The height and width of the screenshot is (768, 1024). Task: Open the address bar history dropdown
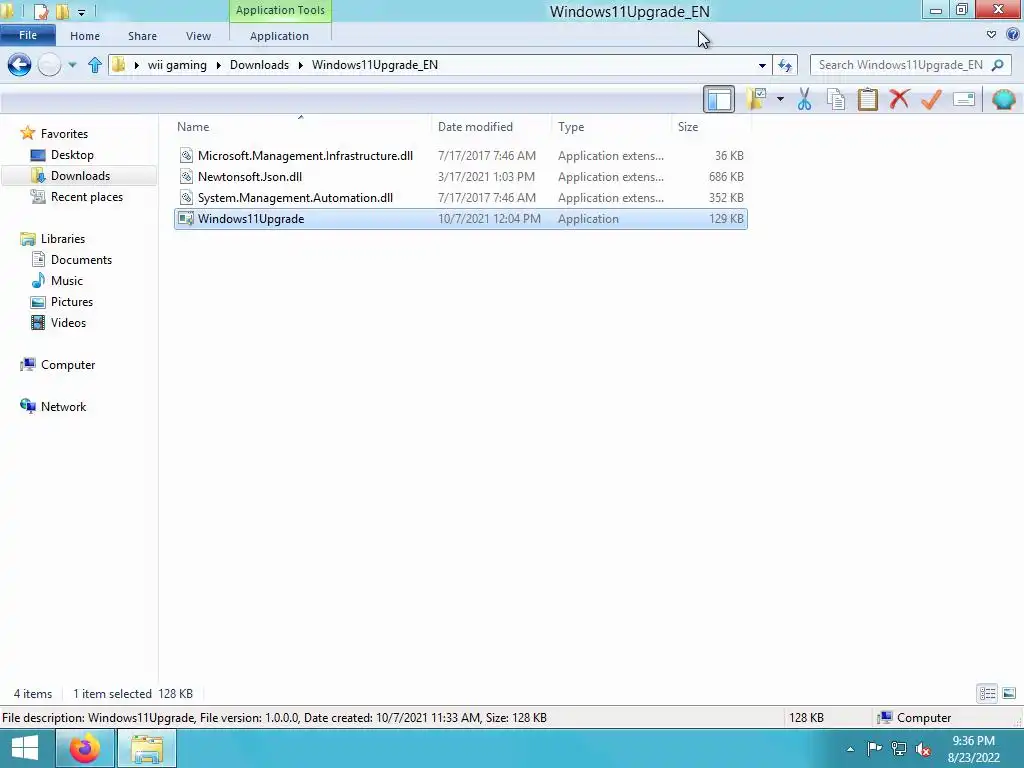(x=762, y=65)
